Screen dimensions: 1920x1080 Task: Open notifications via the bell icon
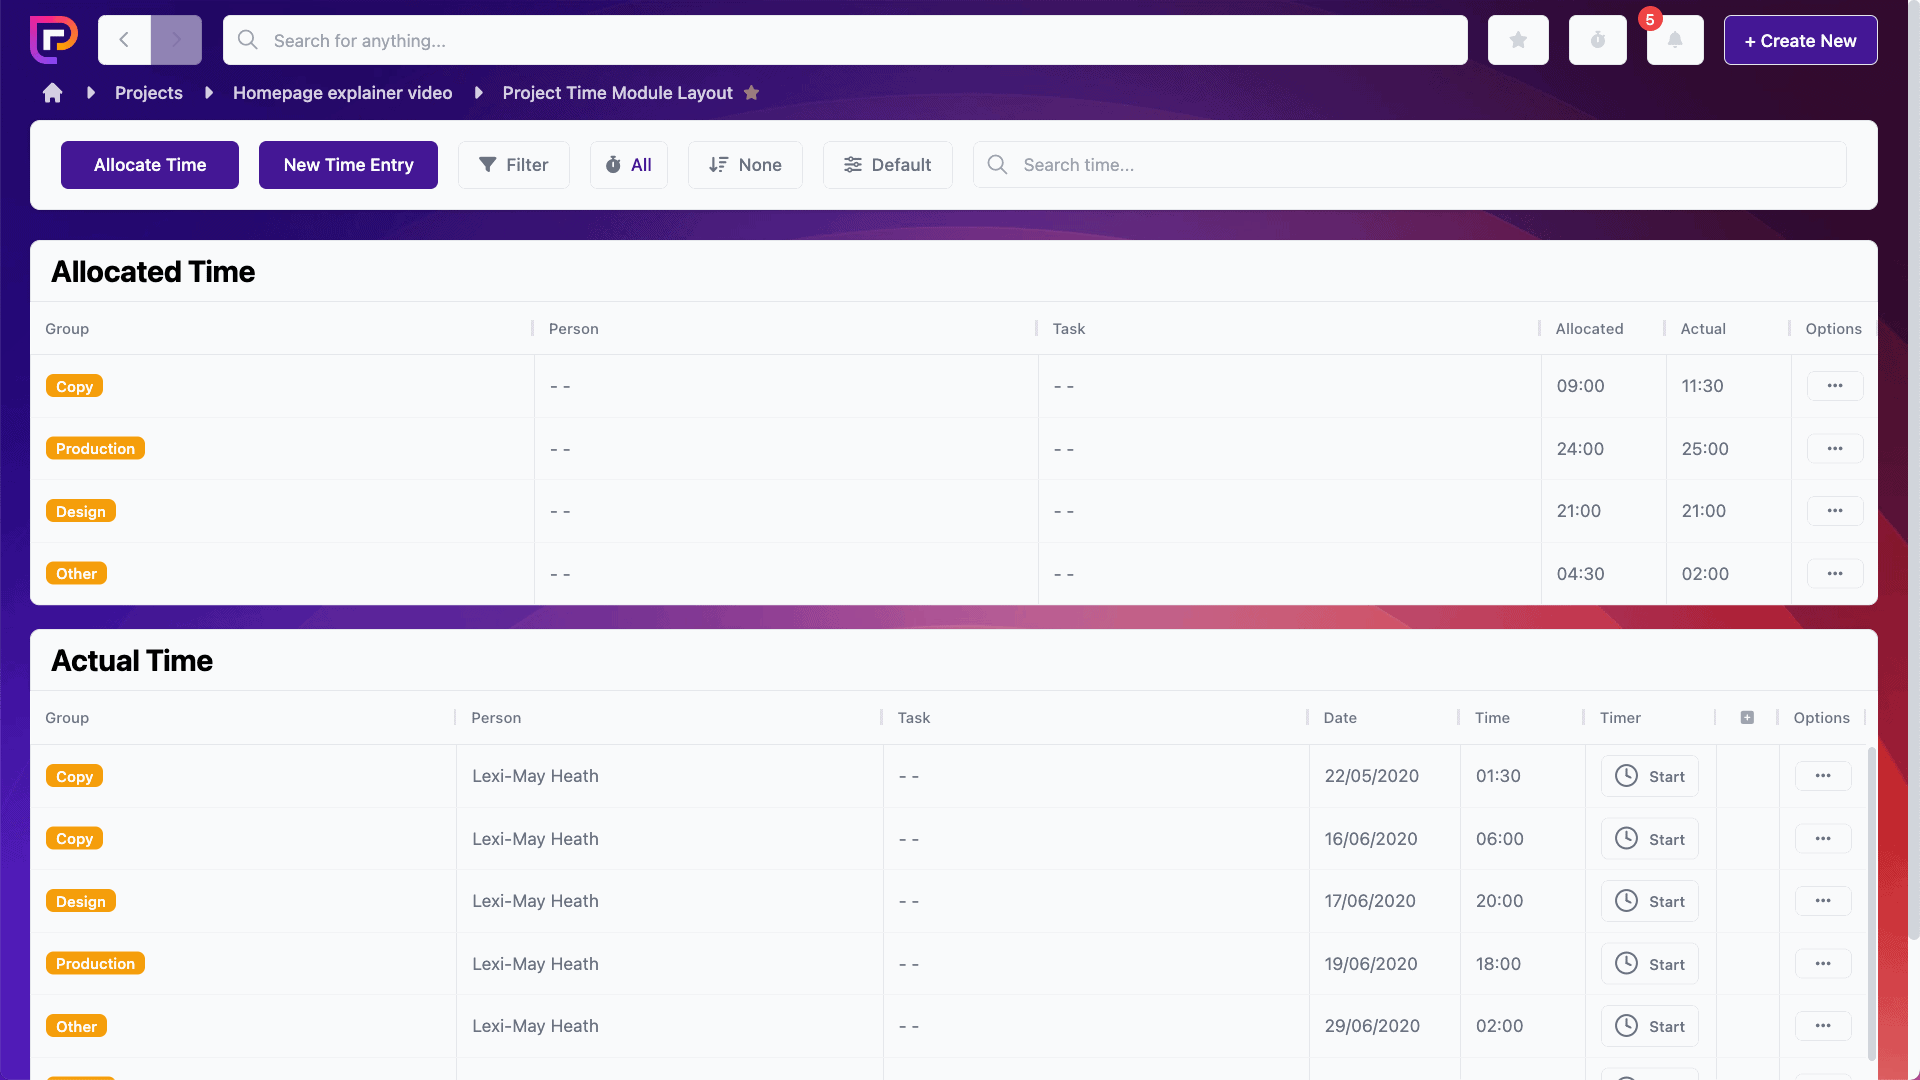1675,40
